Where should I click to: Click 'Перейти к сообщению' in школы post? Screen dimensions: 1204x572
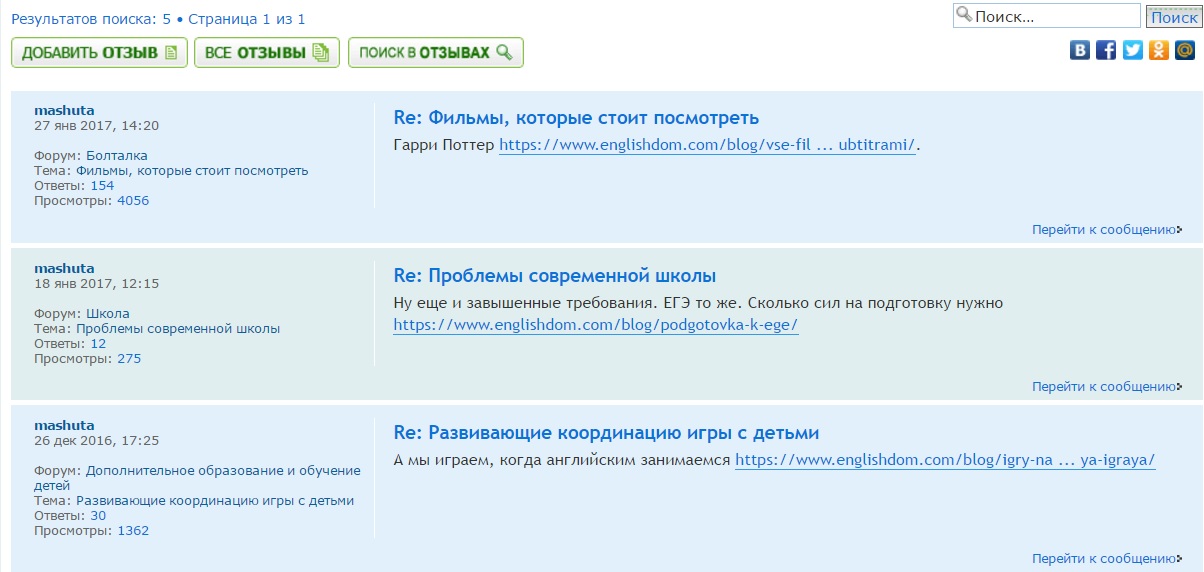pos(1106,386)
